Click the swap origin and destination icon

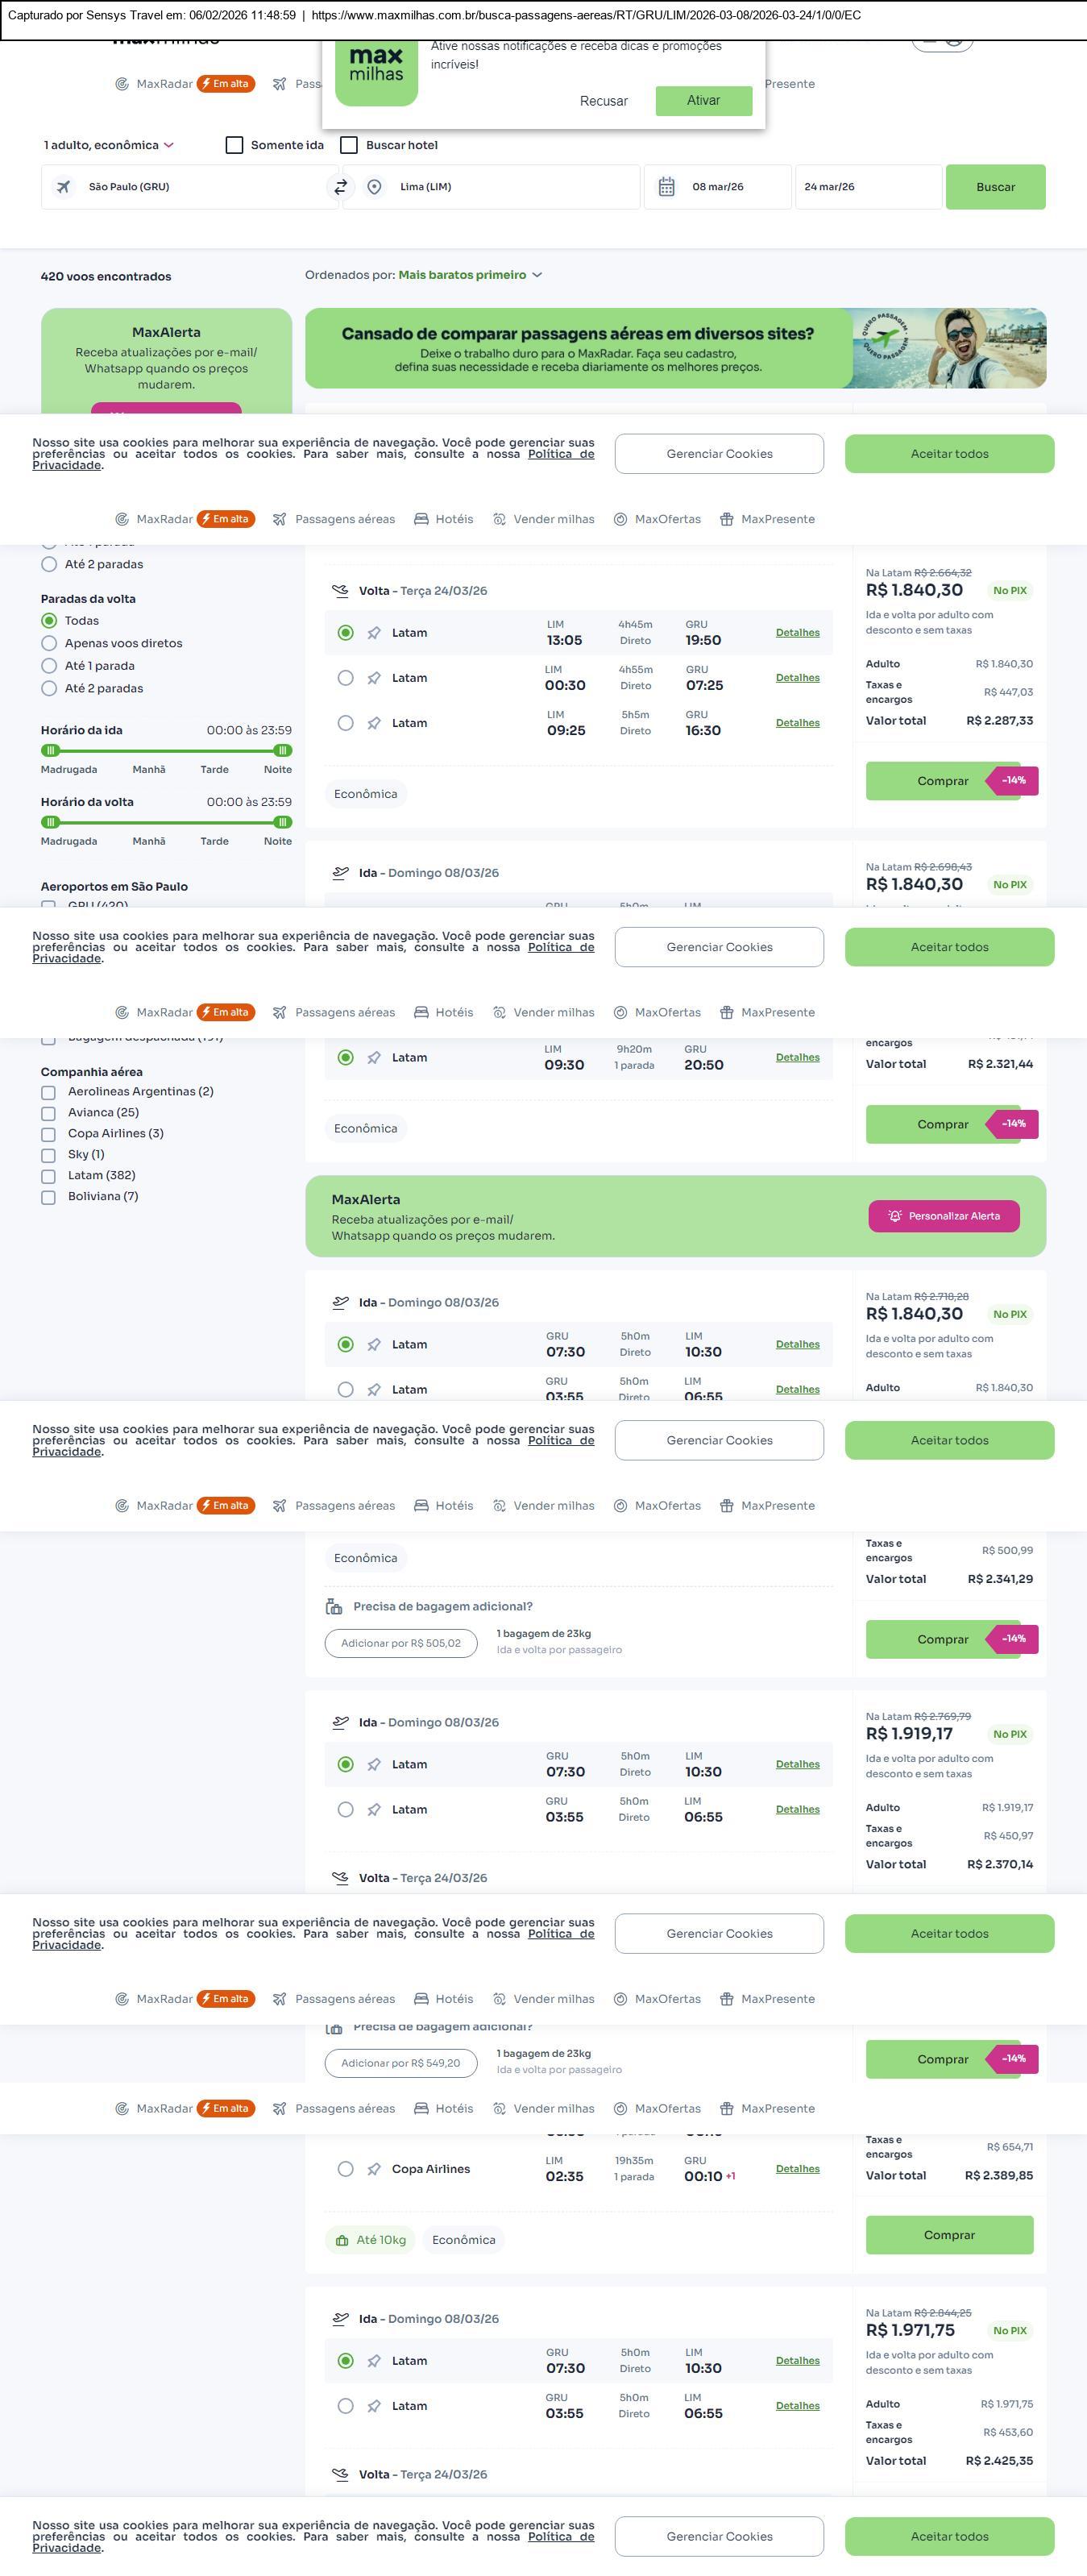(341, 187)
